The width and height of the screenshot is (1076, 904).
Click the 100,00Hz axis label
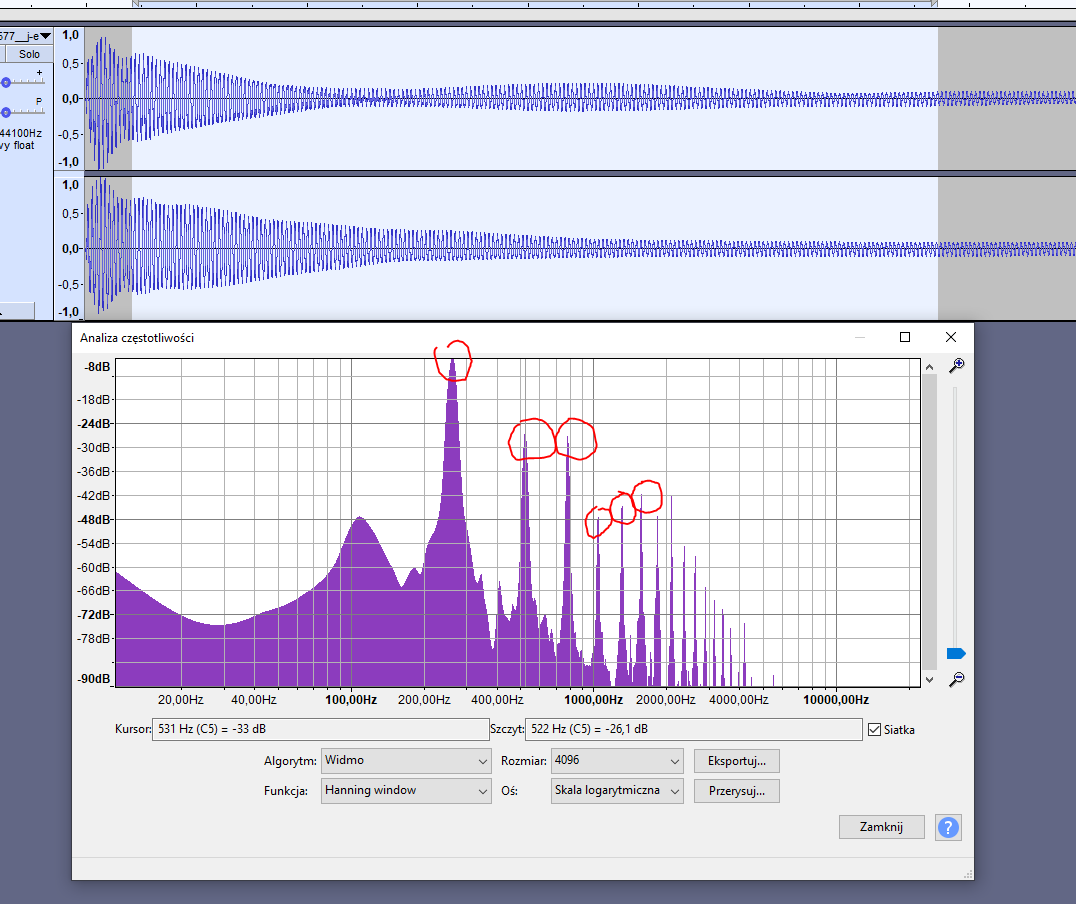(x=351, y=700)
